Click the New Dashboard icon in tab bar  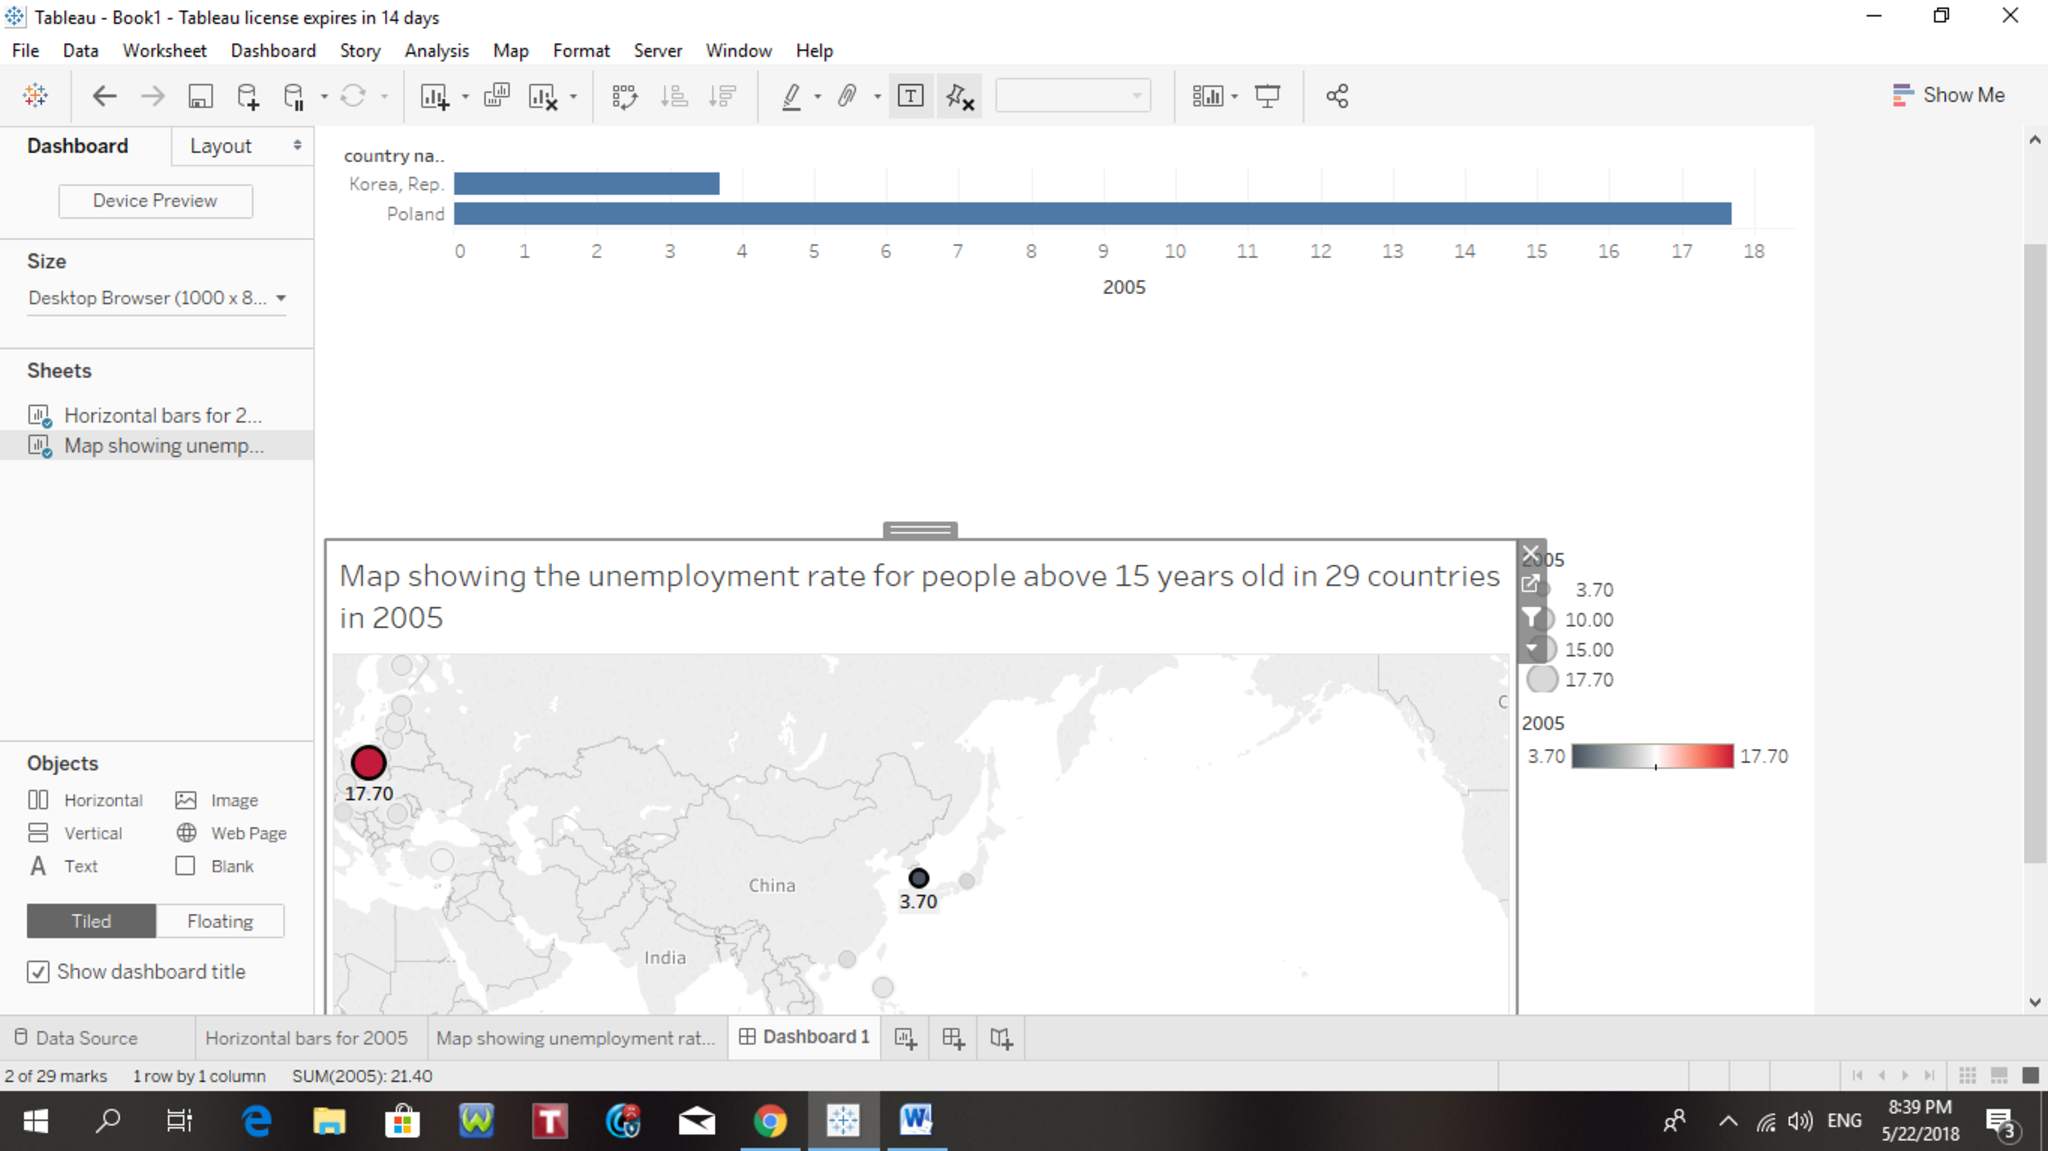953,1038
